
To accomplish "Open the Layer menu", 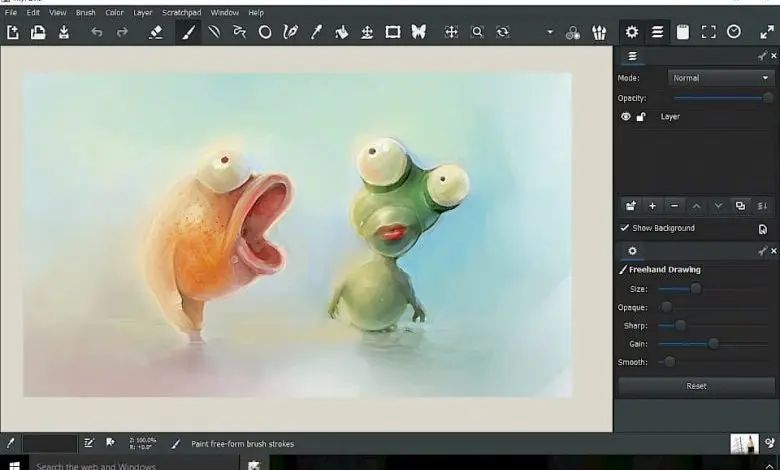I will click(143, 12).
